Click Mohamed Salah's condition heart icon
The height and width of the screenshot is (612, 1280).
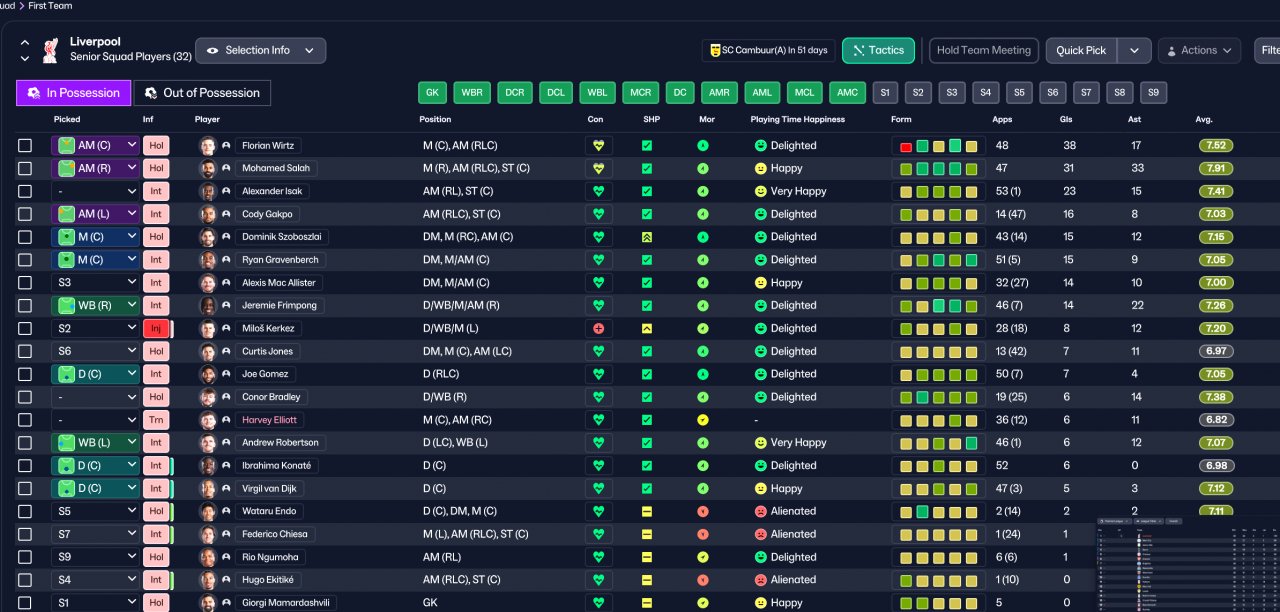pos(599,168)
